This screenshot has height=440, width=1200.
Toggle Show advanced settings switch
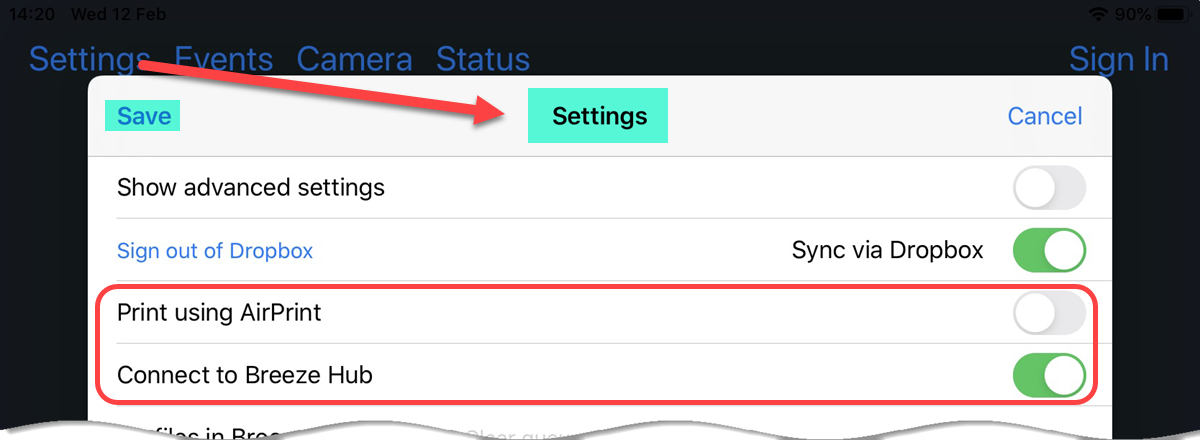click(x=1049, y=187)
